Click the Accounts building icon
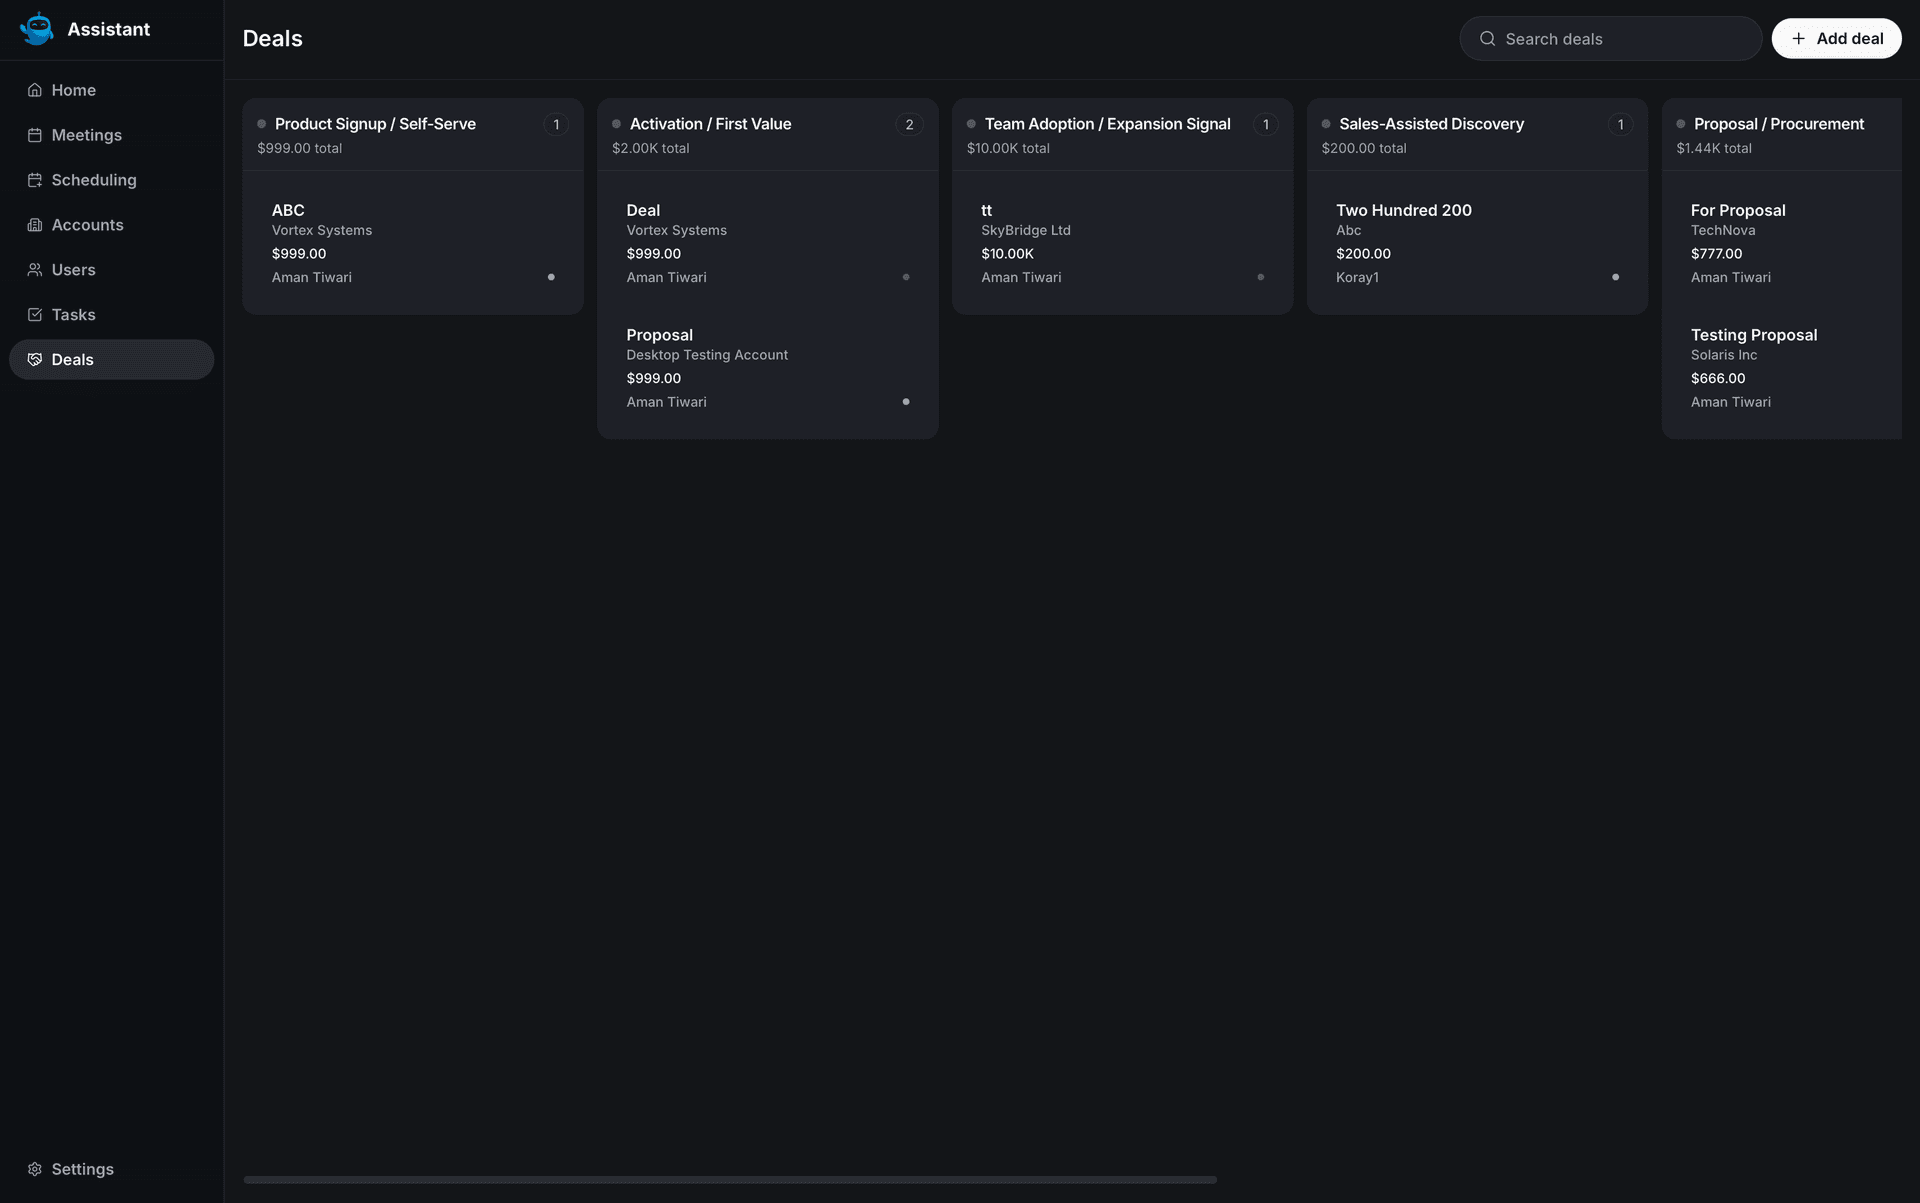1920x1203 pixels. [35, 225]
